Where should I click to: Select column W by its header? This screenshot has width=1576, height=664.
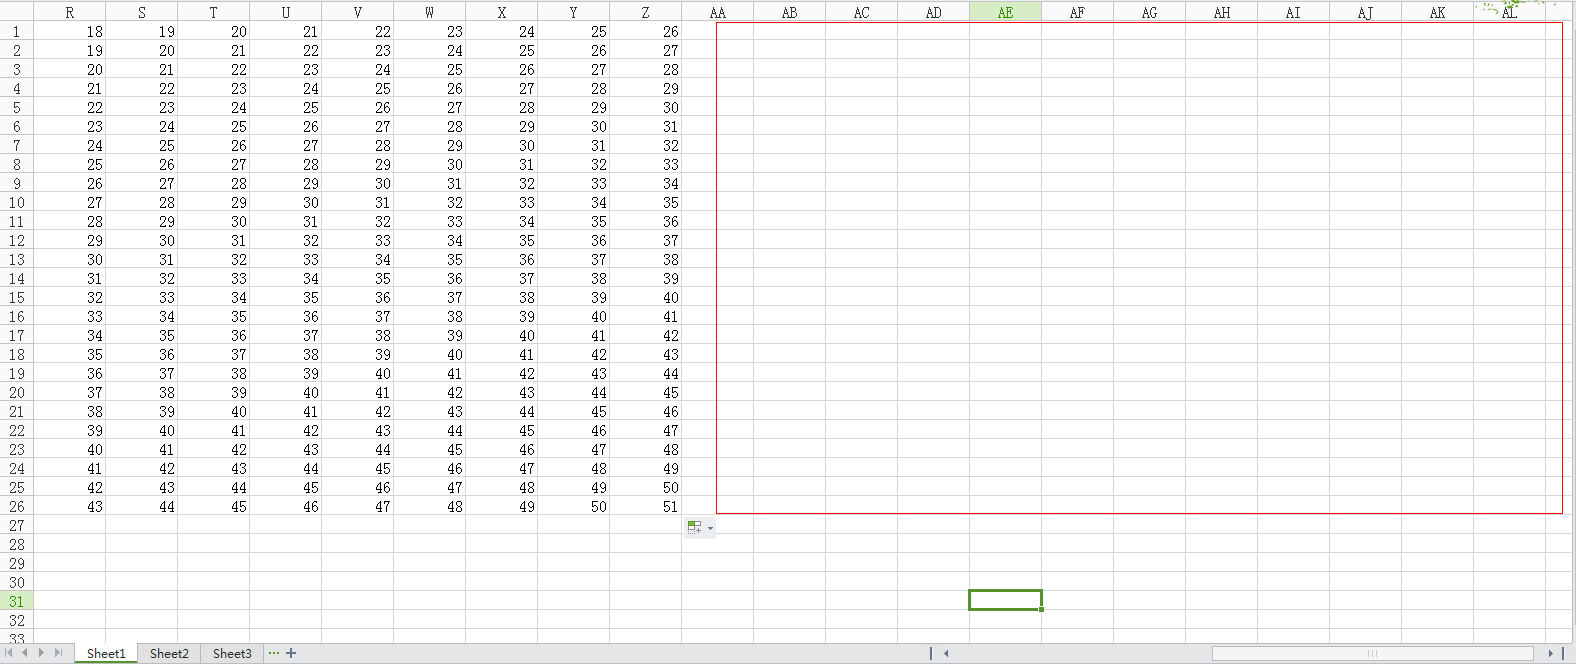pyautogui.click(x=430, y=12)
